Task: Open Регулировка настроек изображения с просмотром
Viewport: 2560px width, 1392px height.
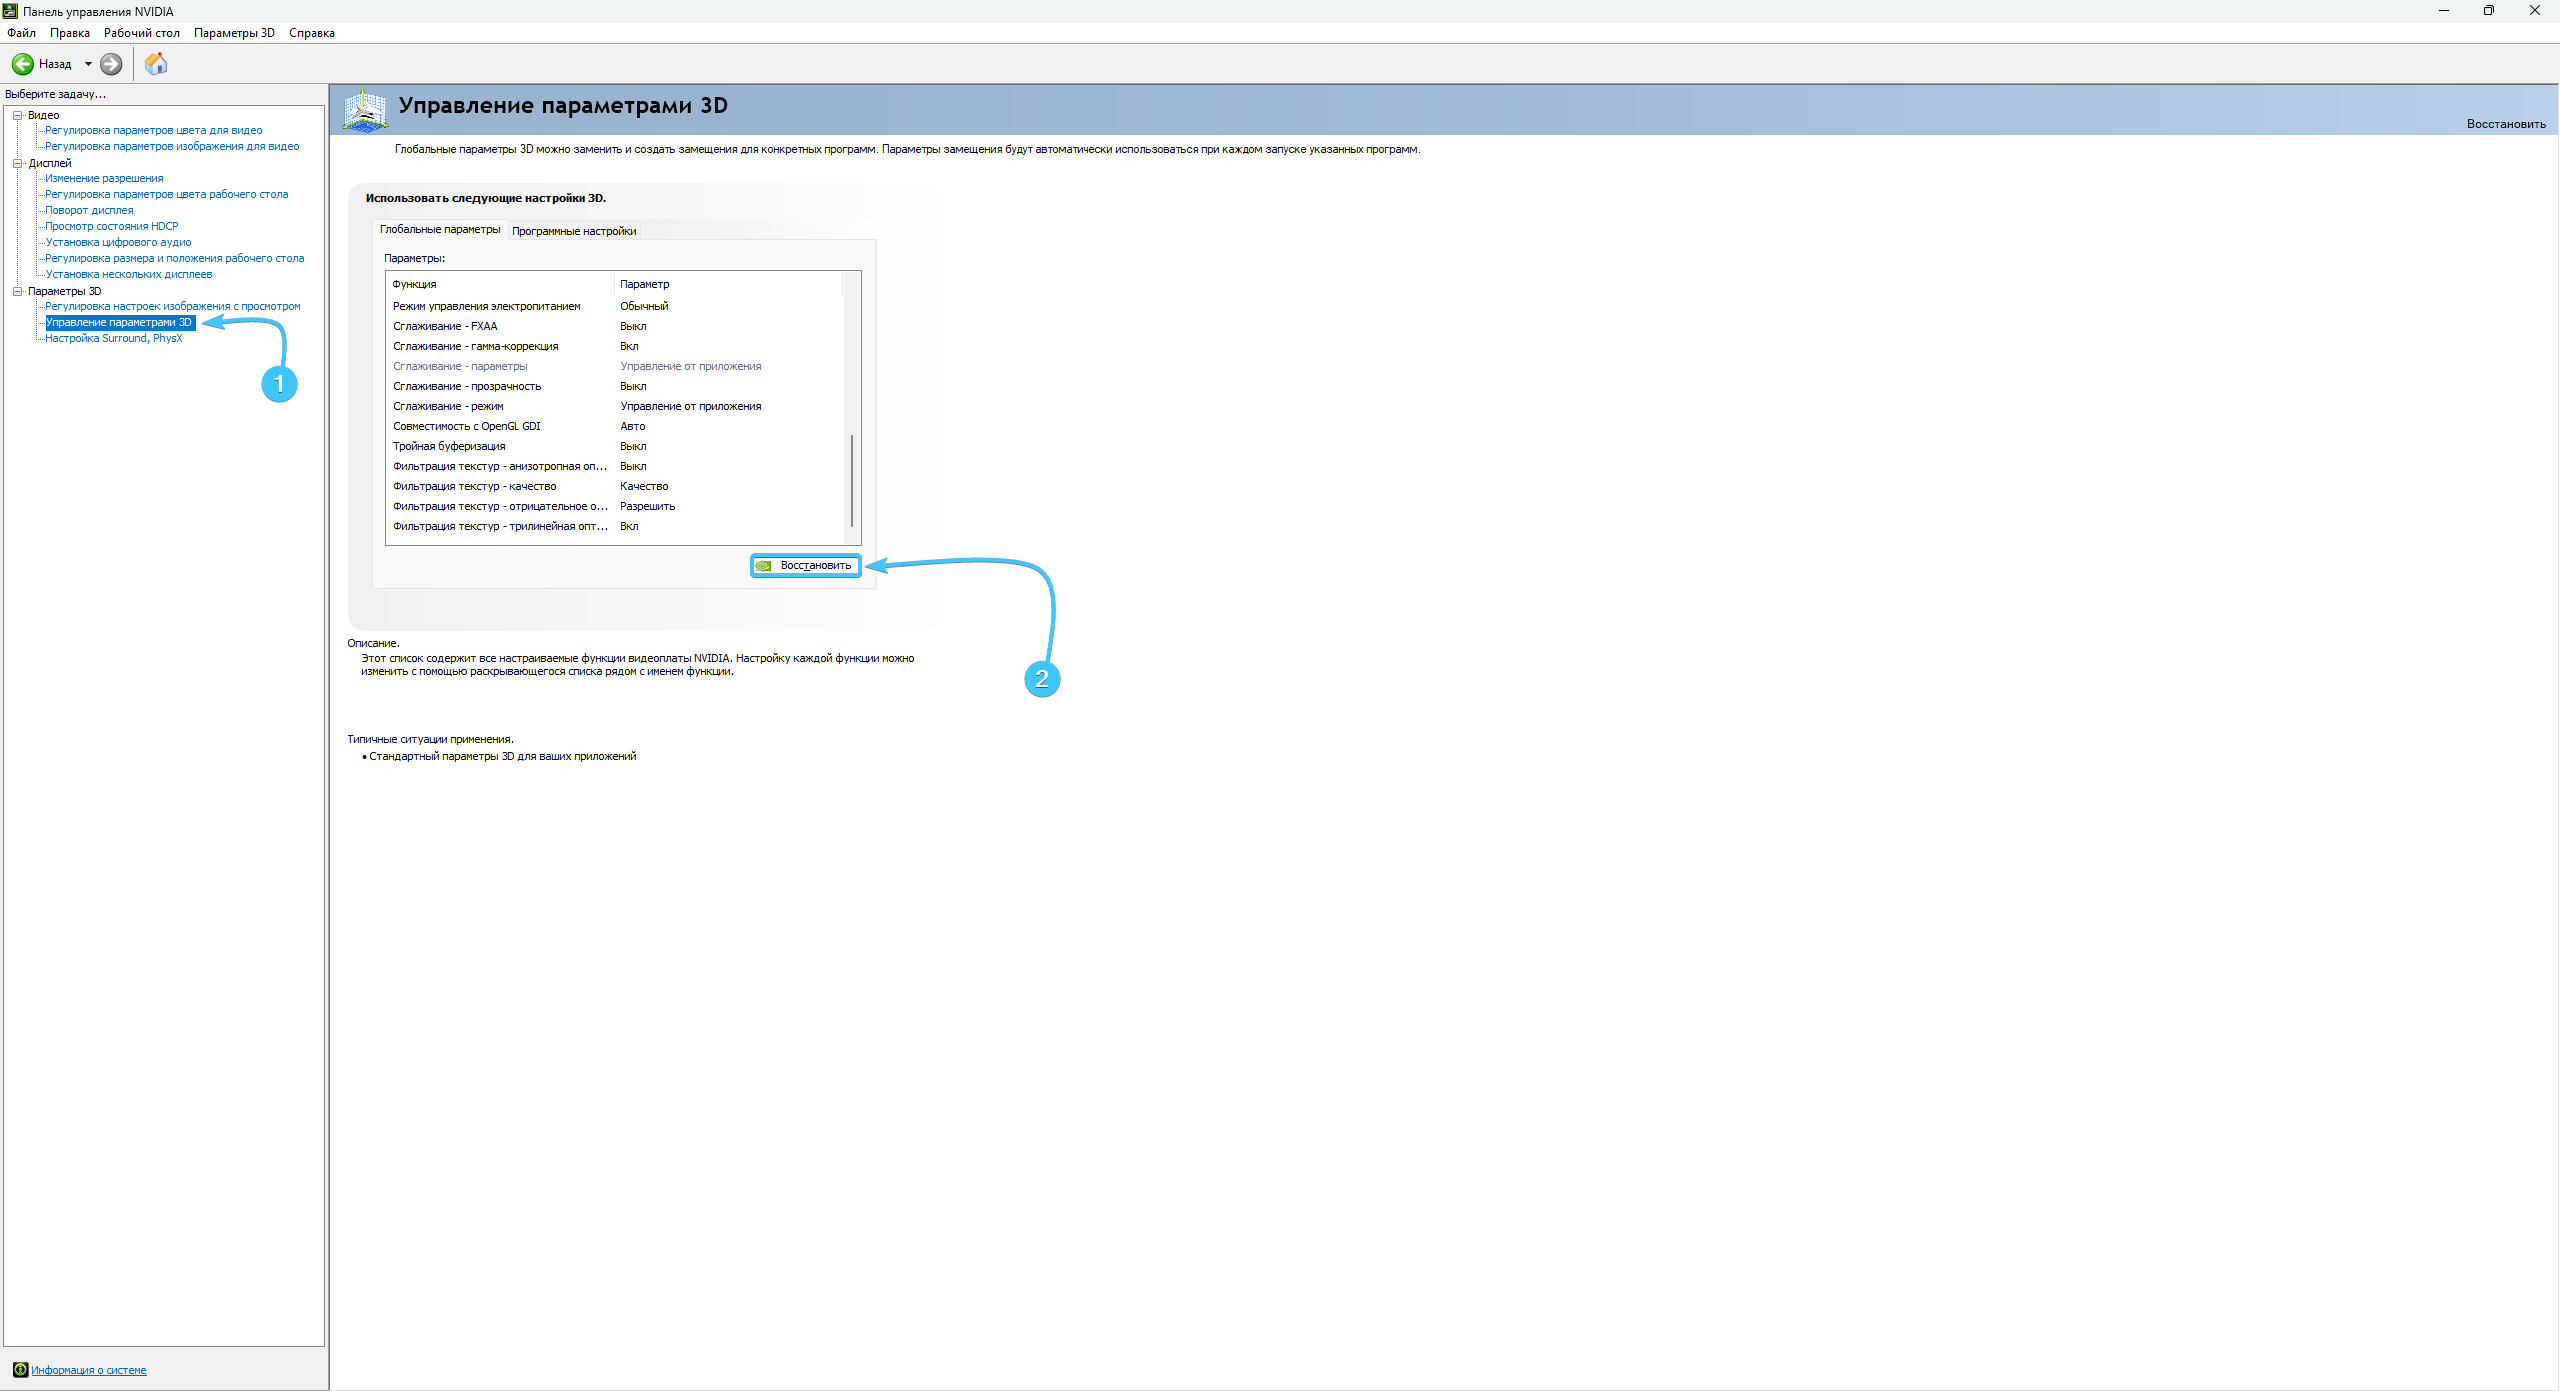Action: pos(173,306)
